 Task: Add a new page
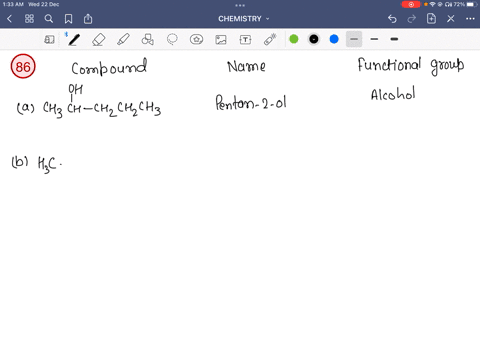(431, 19)
